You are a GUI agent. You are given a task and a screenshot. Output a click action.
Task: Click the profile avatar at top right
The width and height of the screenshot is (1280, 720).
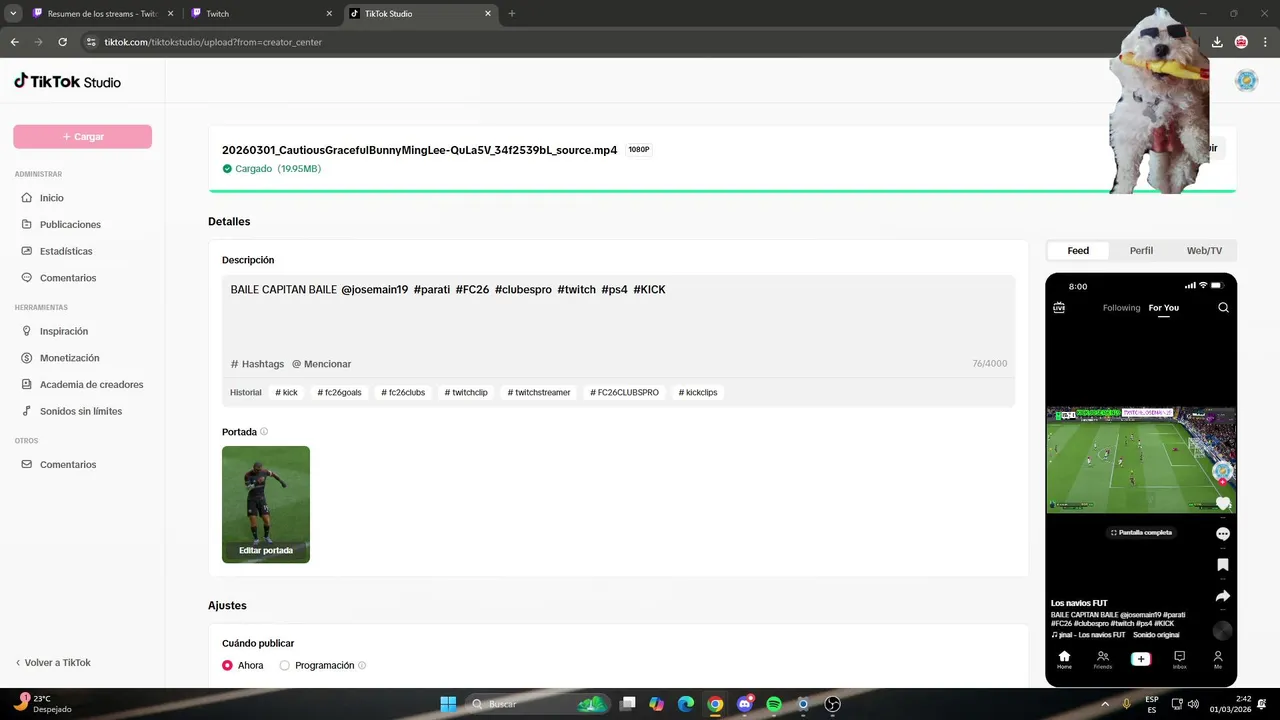(x=1246, y=81)
